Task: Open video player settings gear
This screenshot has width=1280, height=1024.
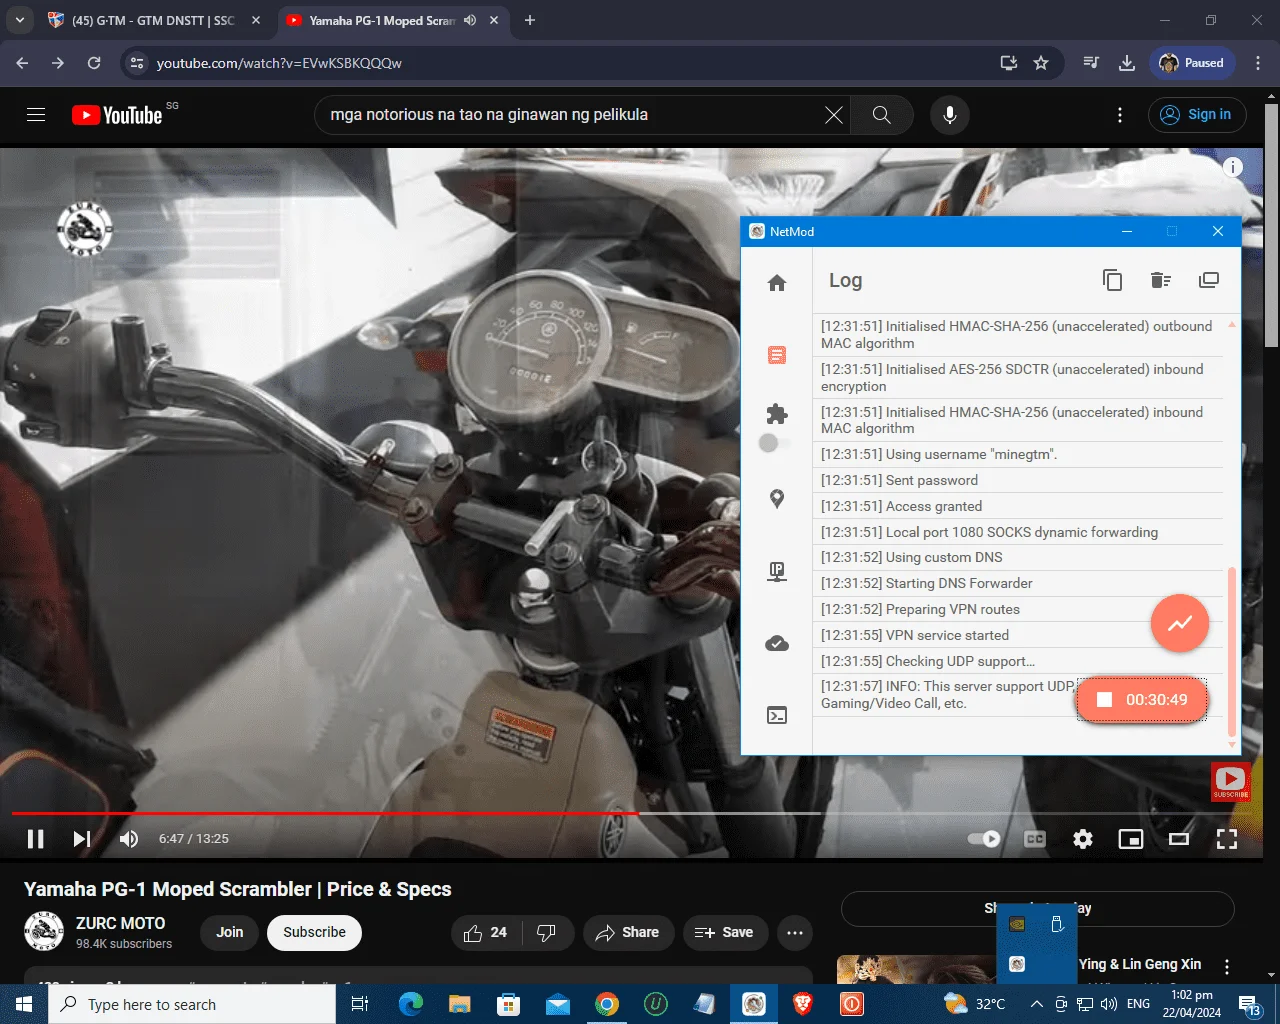Action: point(1083,839)
